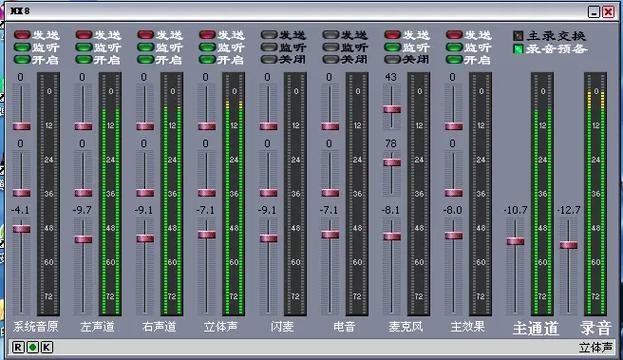Image resolution: width=623 pixels, height=360 pixels.
Task: Enable 发送 on the 闪麦 channel
Action: coord(269,35)
